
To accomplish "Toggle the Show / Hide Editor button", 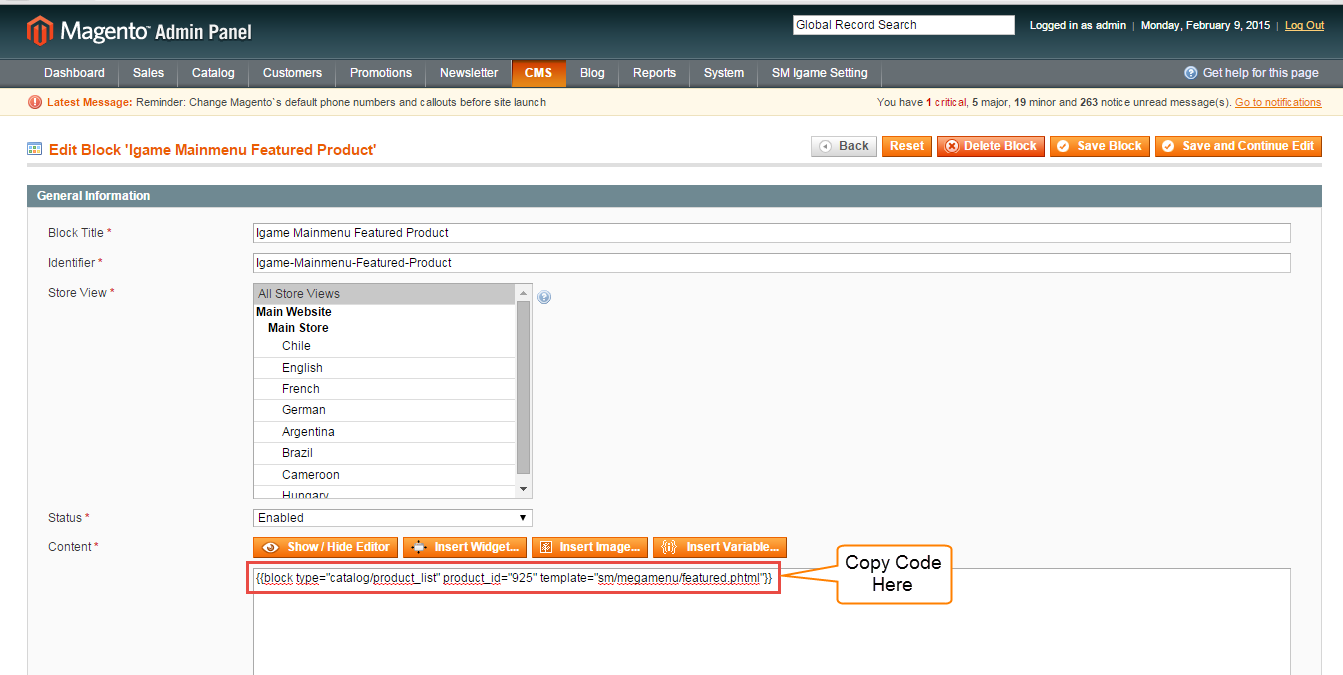I will point(326,547).
